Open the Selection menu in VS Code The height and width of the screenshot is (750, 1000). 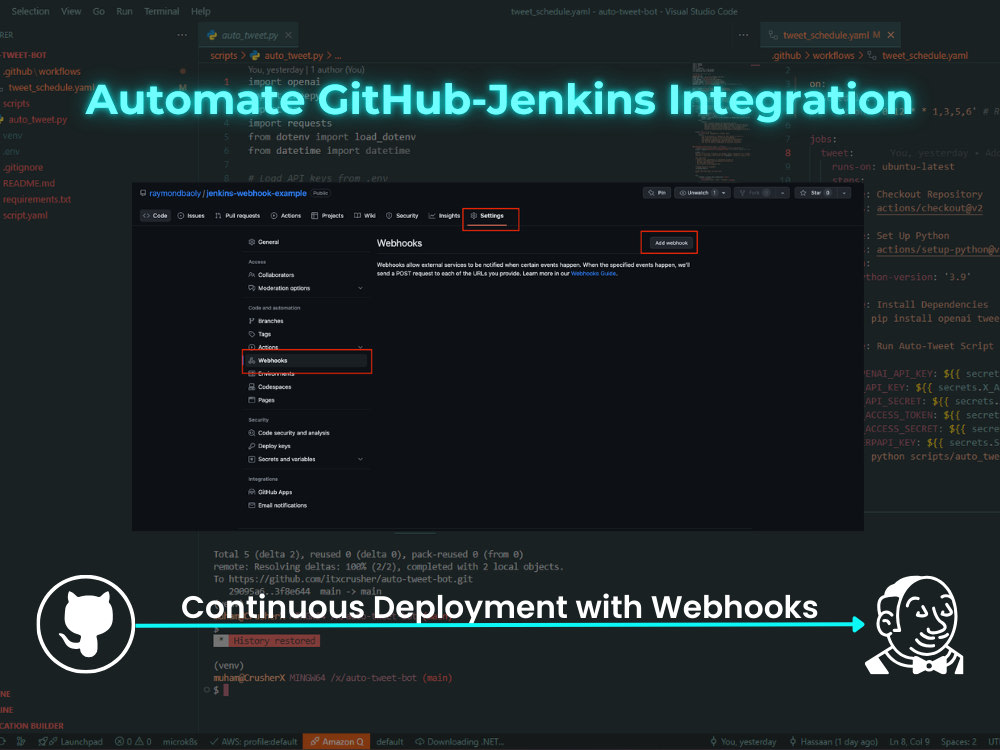[x=30, y=11]
